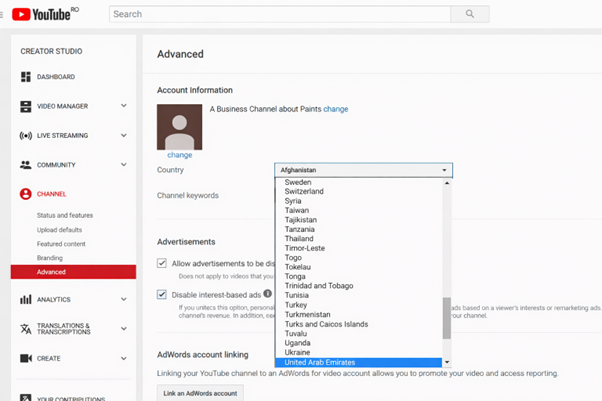This screenshot has width=602, height=401.
Task: Select Ukraine in country list
Action: coord(359,352)
